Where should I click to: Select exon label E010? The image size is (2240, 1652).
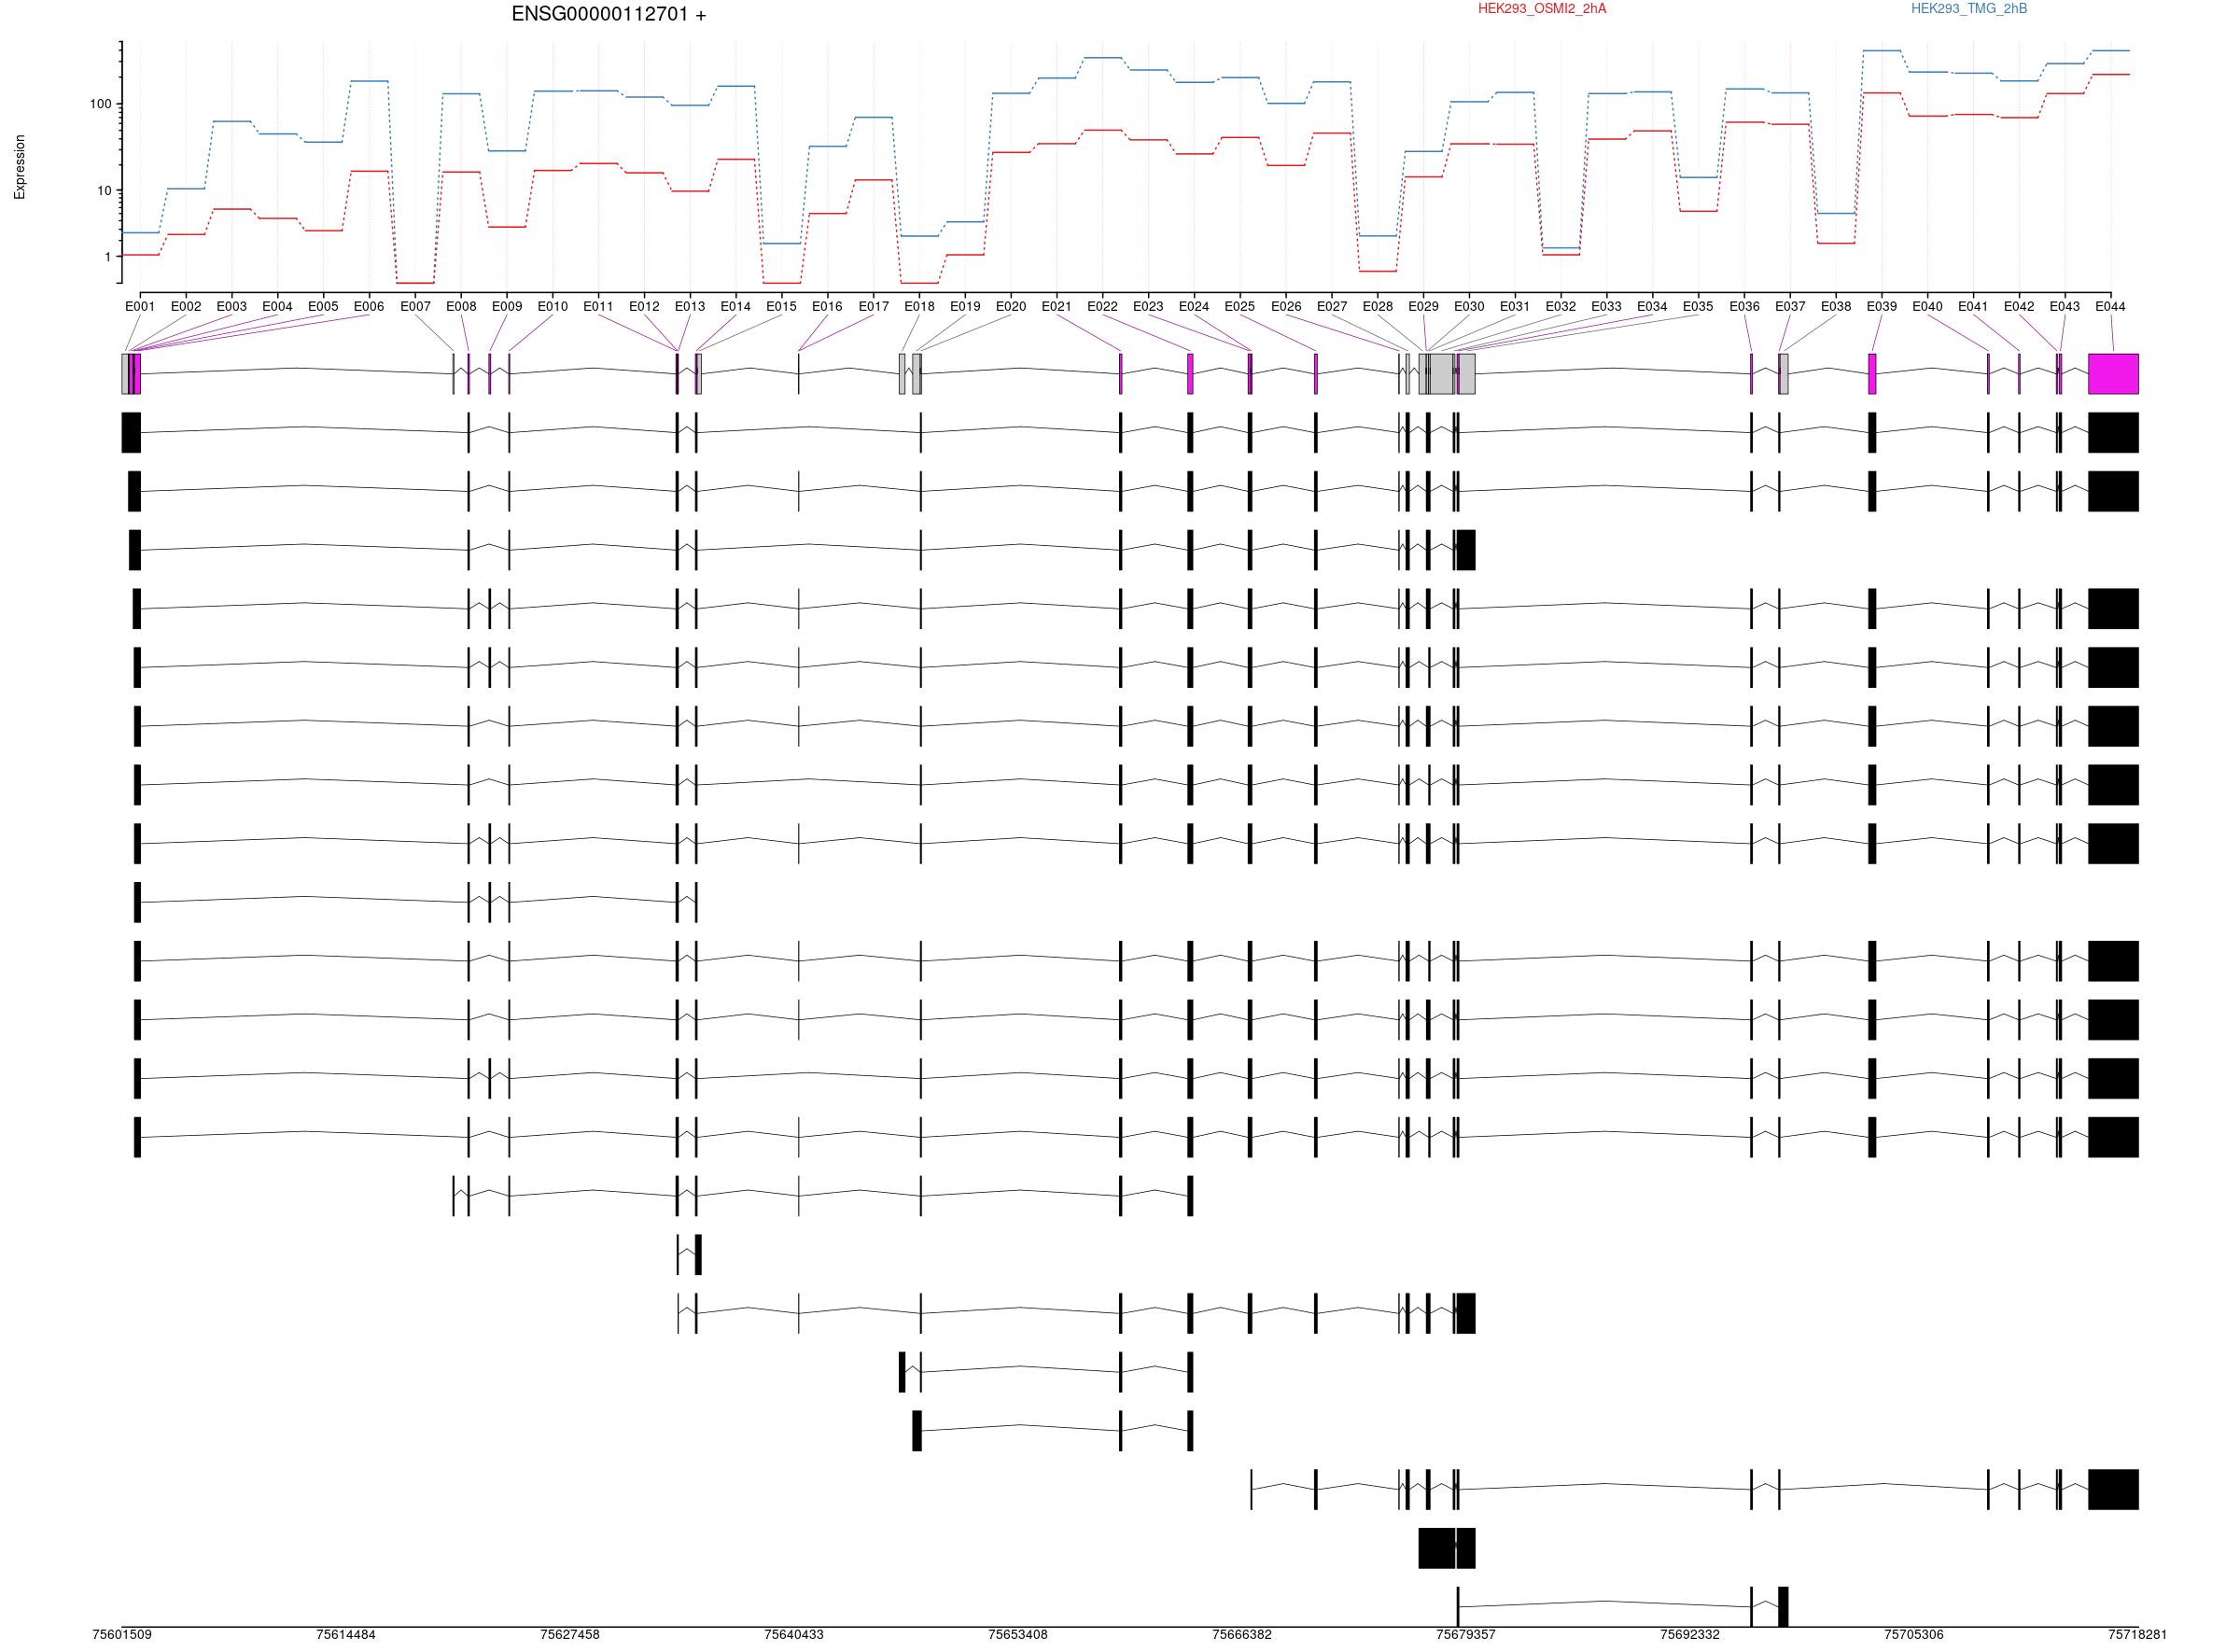[x=552, y=307]
